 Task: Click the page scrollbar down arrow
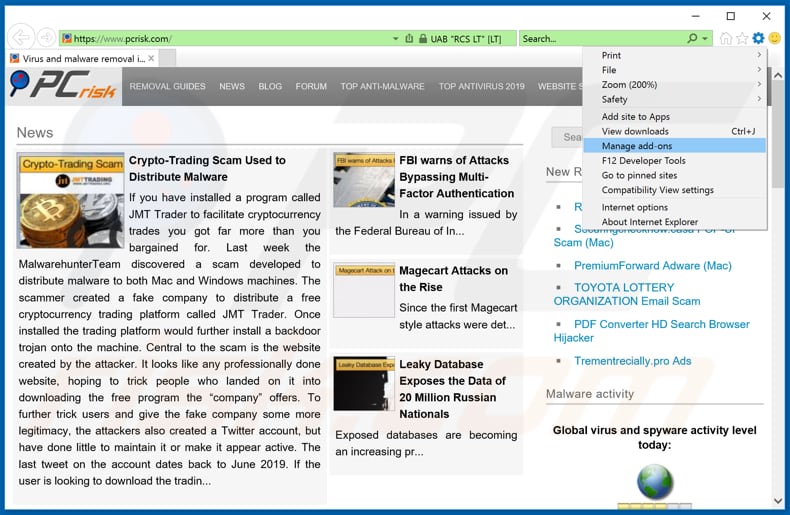[777, 500]
